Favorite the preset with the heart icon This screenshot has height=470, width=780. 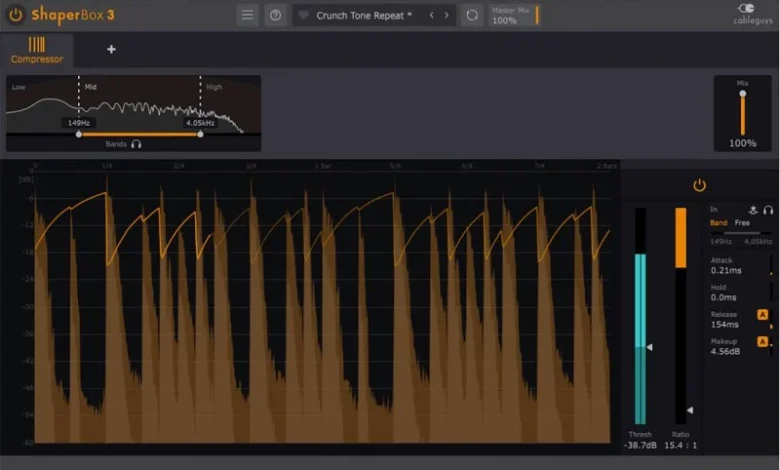tap(303, 16)
